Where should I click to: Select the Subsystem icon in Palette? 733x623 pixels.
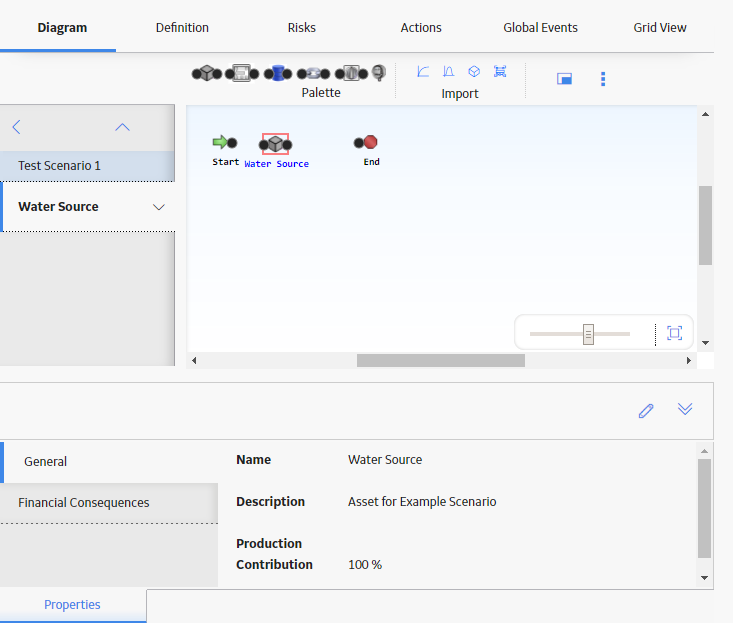coord(242,73)
